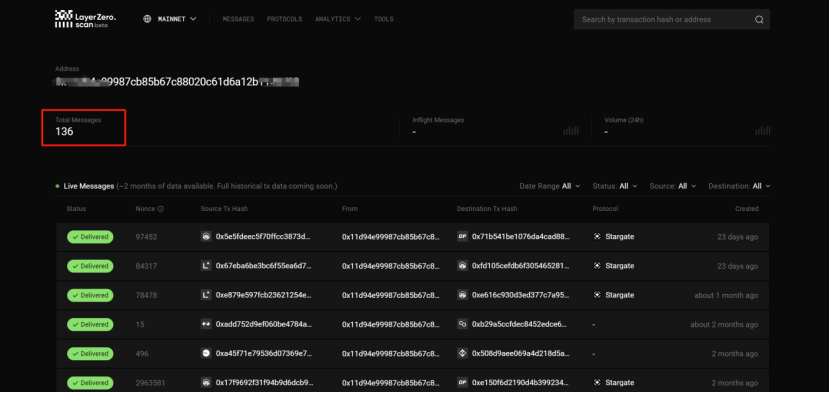Click destination chain icon beside 0xb29a5ccfdec8452edce6
Image resolution: width=829 pixels, height=393 pixels.
coord(463,324)
